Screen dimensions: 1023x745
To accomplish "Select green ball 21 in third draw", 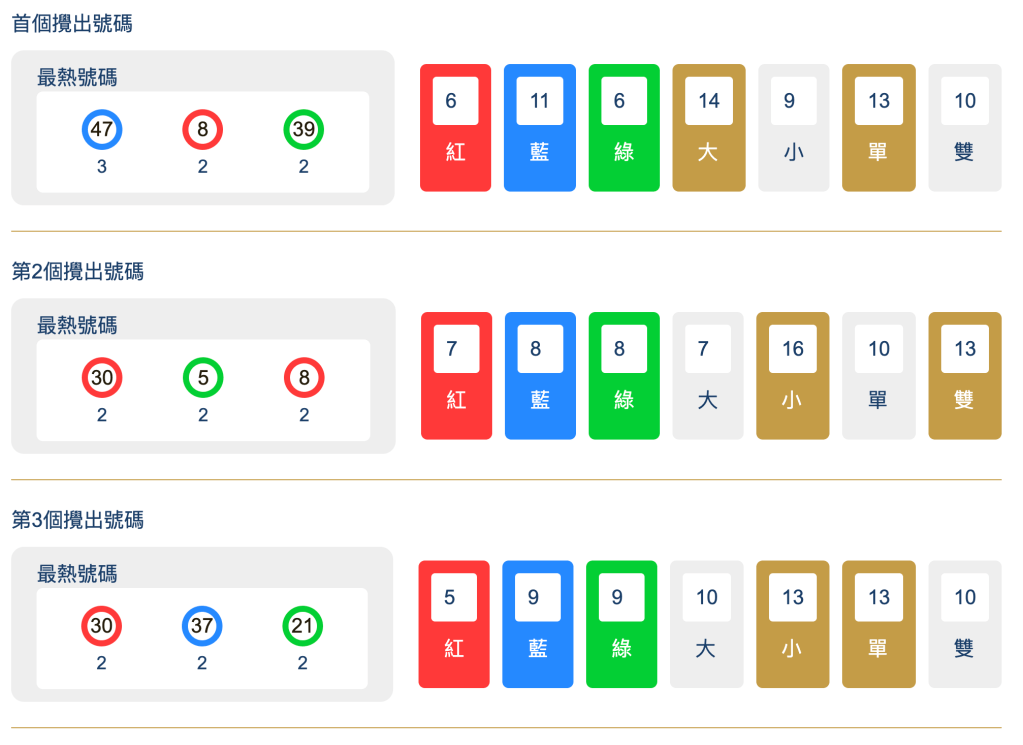I will (303, 626).
